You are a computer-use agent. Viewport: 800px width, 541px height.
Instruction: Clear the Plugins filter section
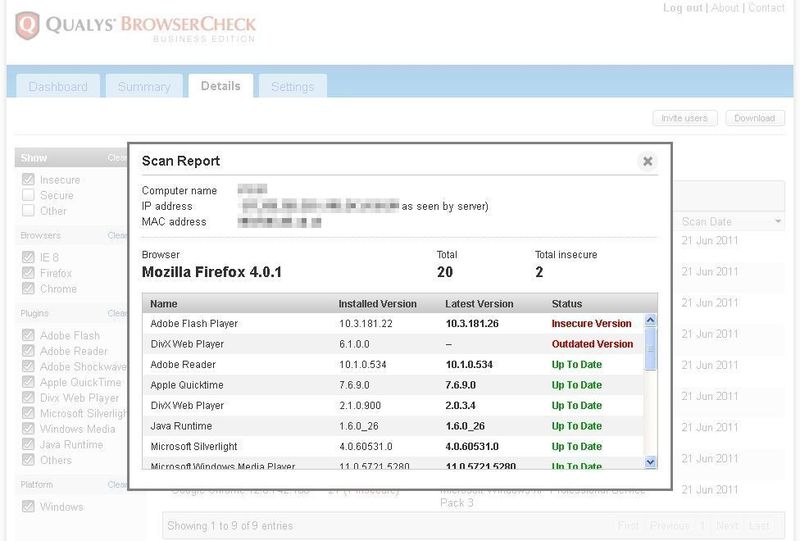pyautogui.click(x=117, y=313)
